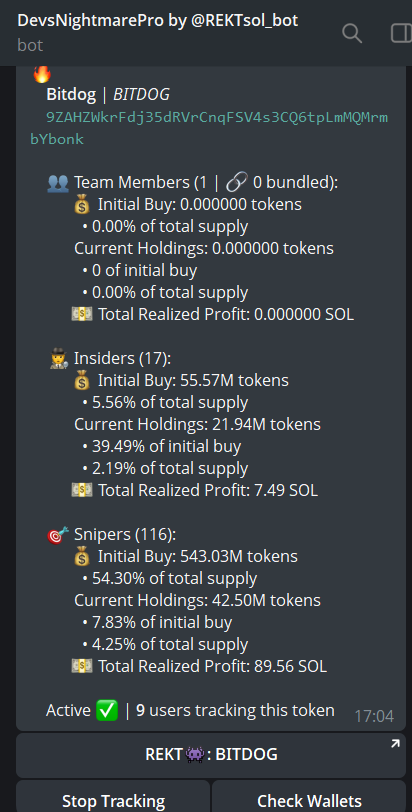Click the external link arrow on REKT button
This screenshot has width=412, height=812.
point(395,744)
